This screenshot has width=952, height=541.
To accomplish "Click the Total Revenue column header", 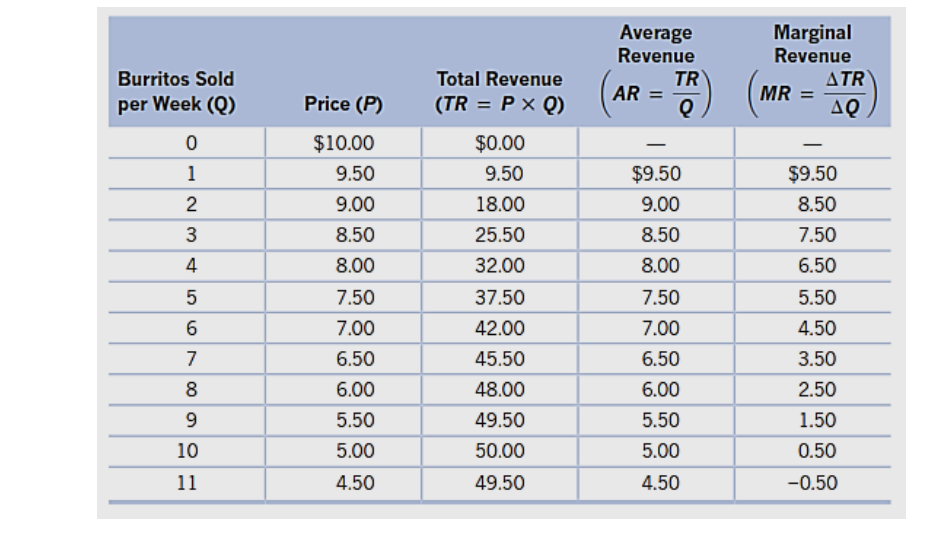I will [499, 91].
